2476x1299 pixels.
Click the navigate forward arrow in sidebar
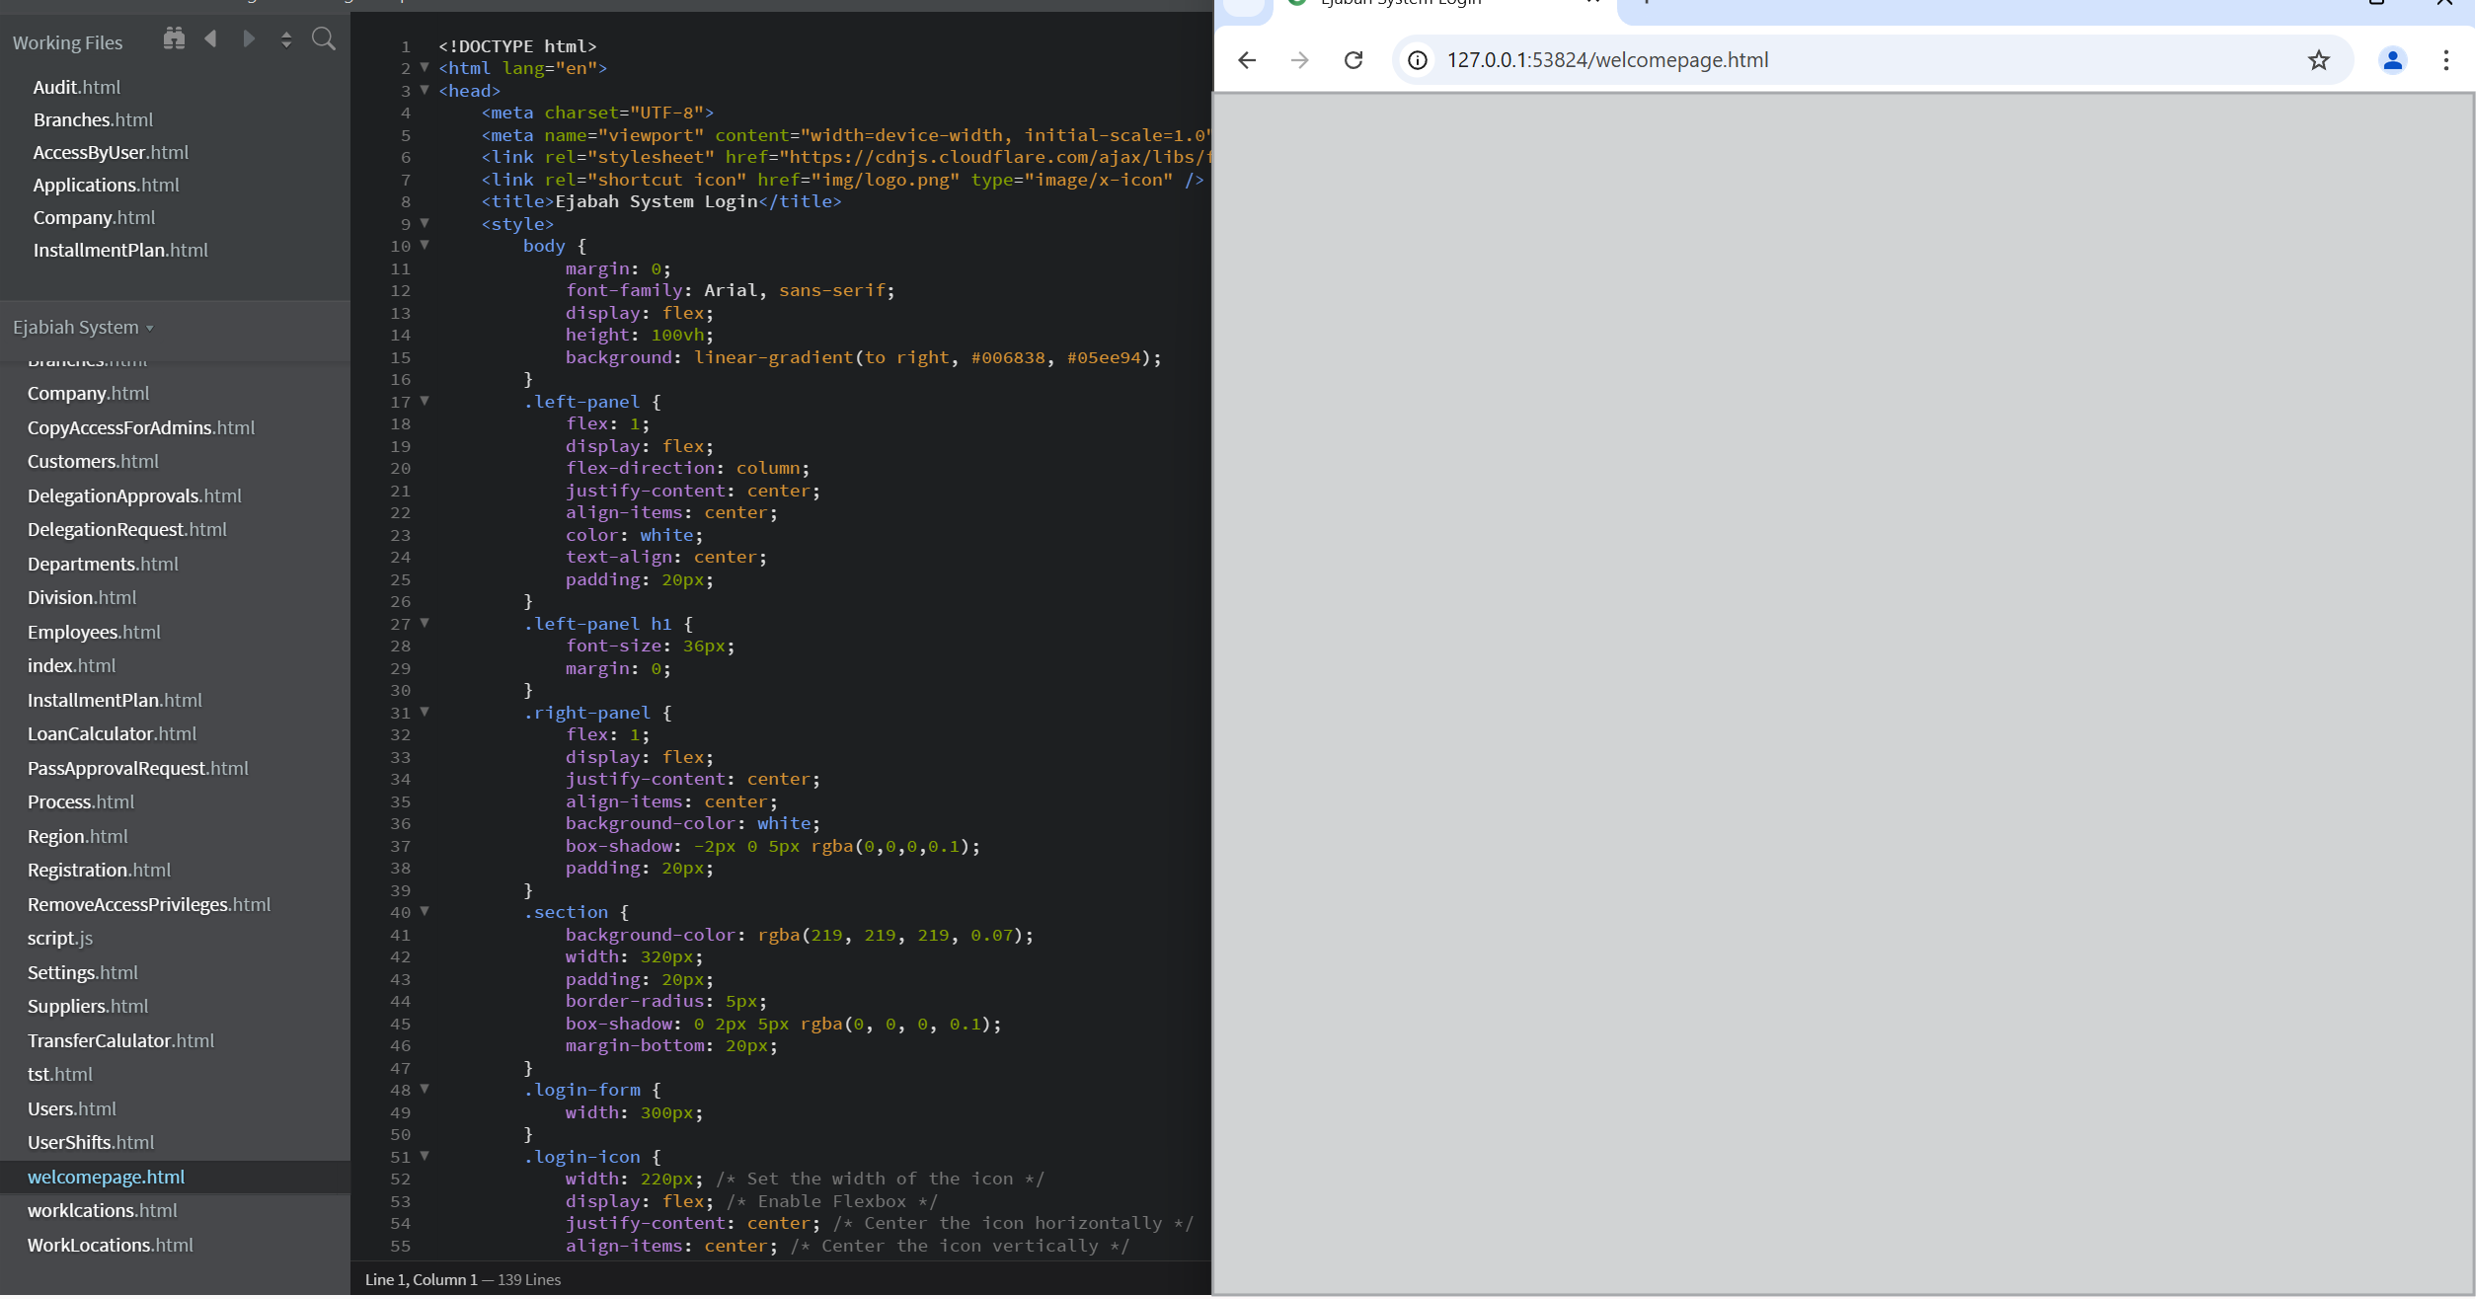[249, 39]
